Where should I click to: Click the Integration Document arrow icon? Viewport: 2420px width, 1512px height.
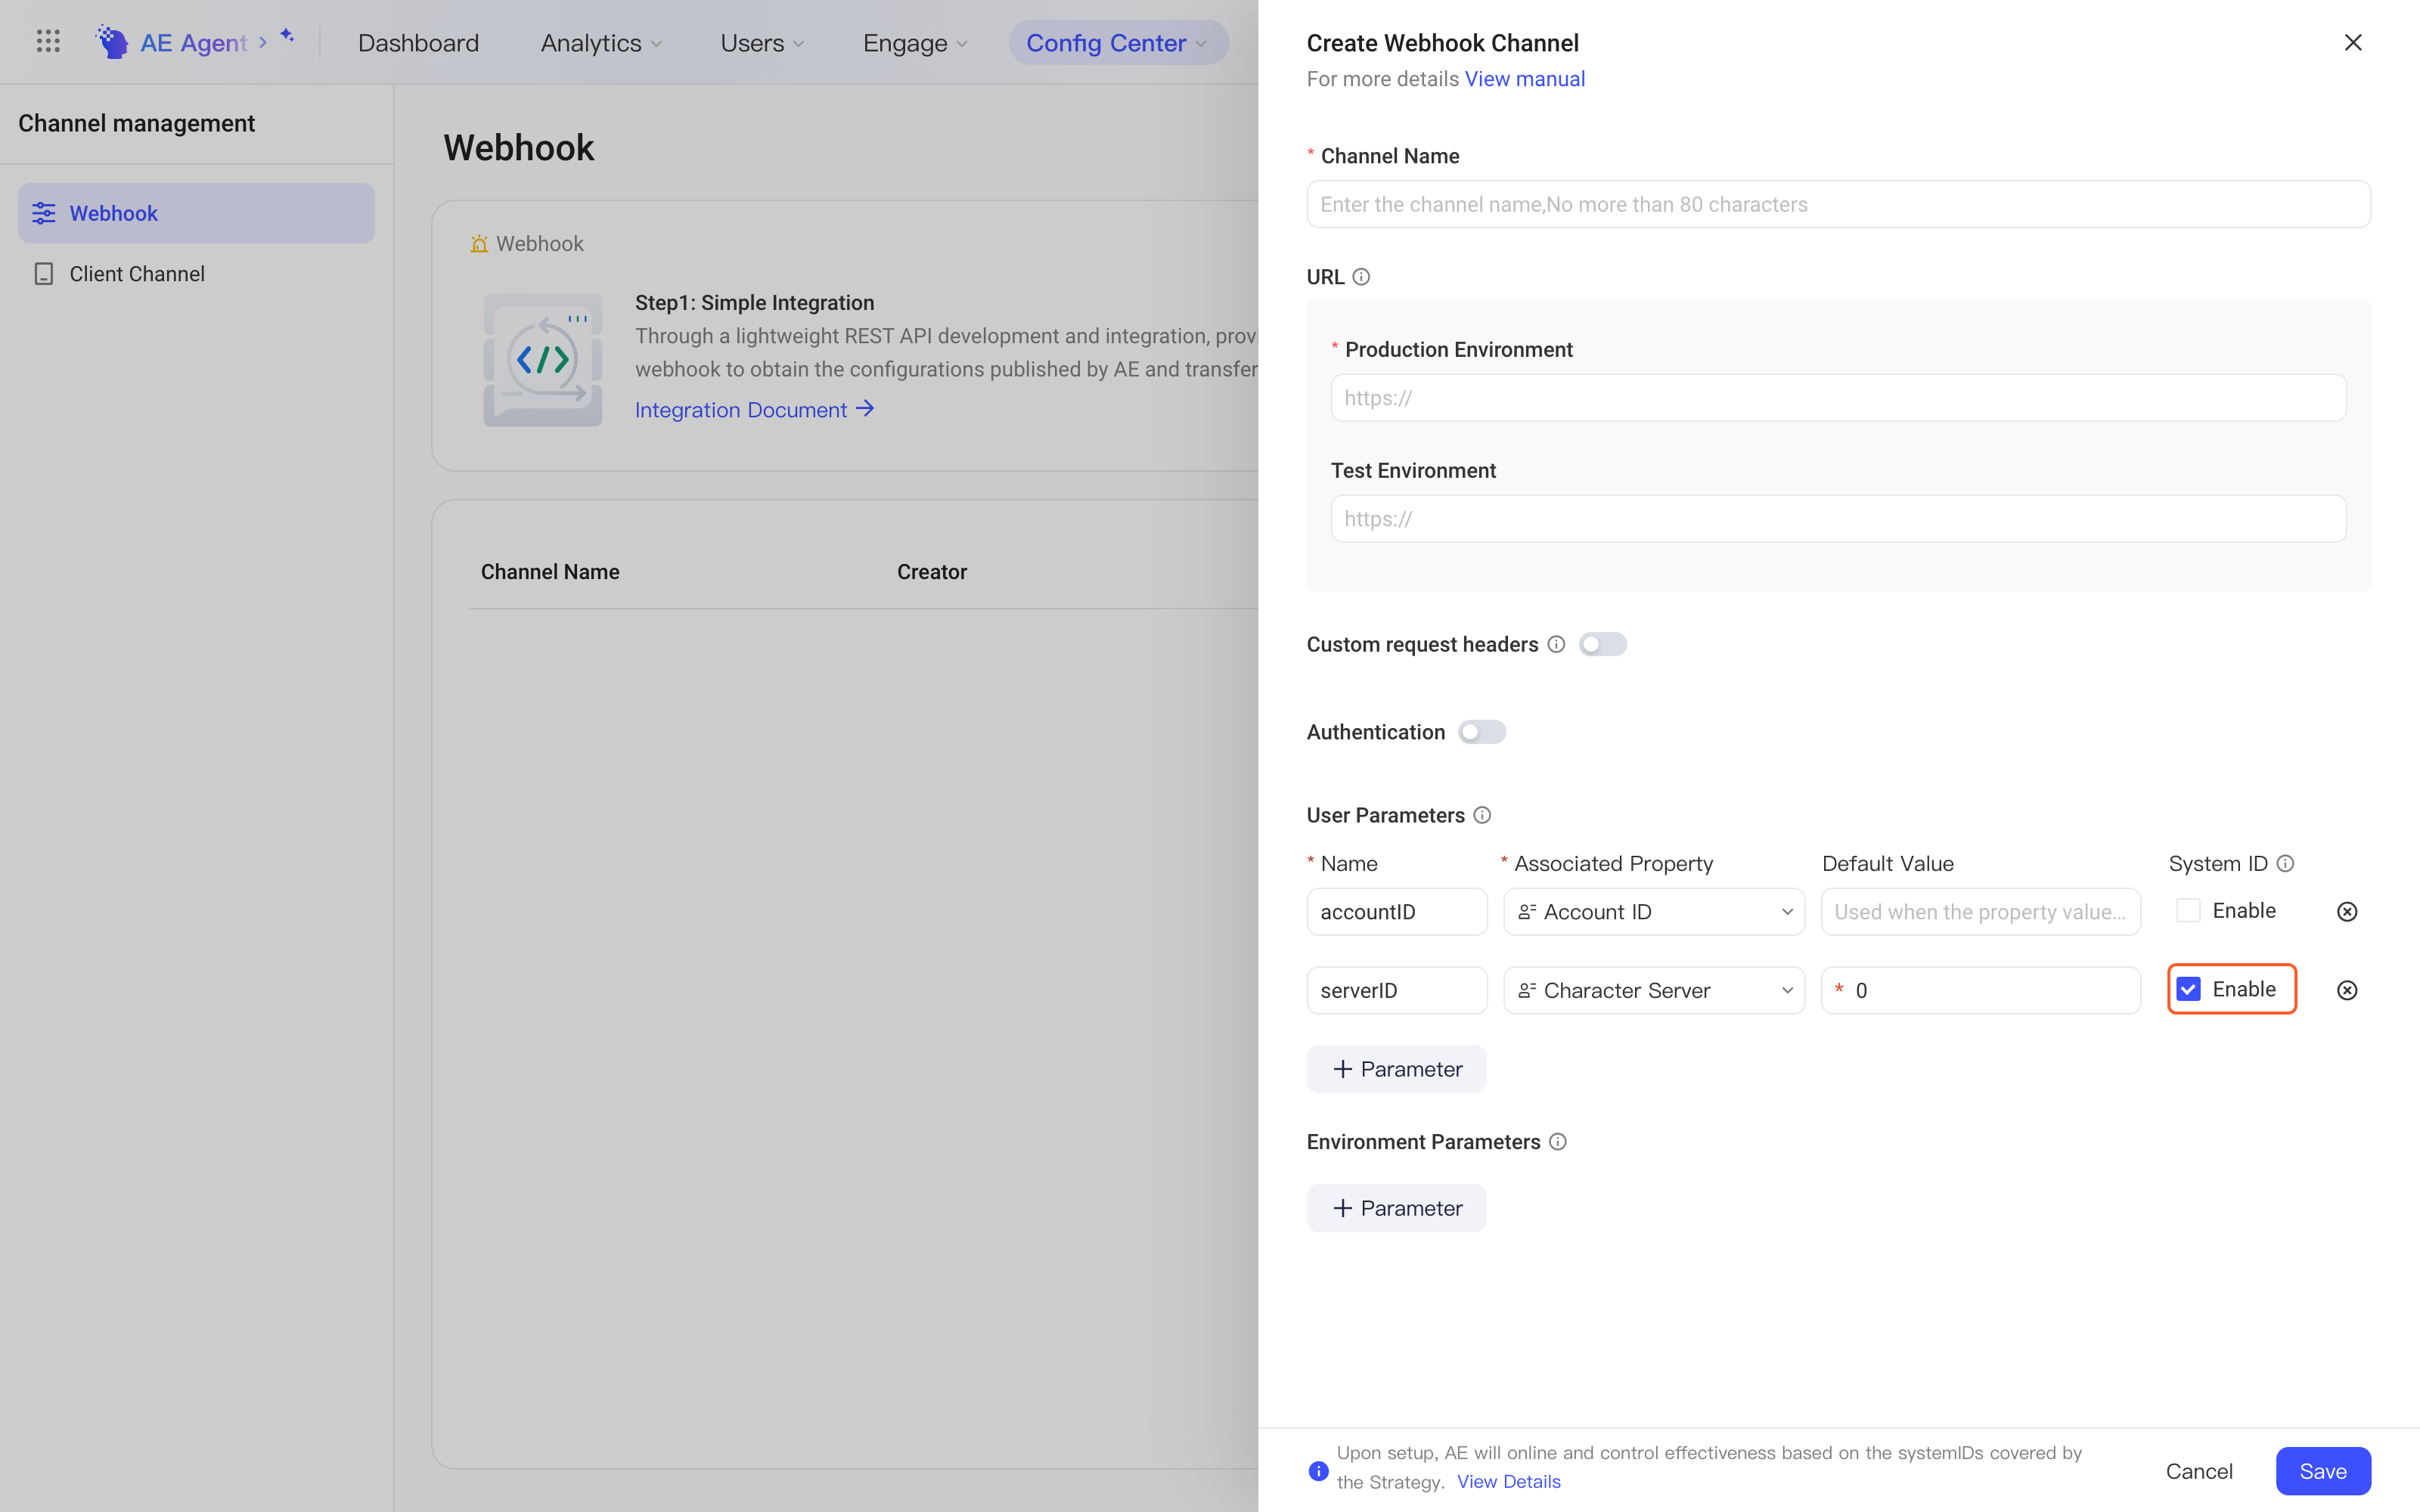pyautogui.click(x=865, y=408)
